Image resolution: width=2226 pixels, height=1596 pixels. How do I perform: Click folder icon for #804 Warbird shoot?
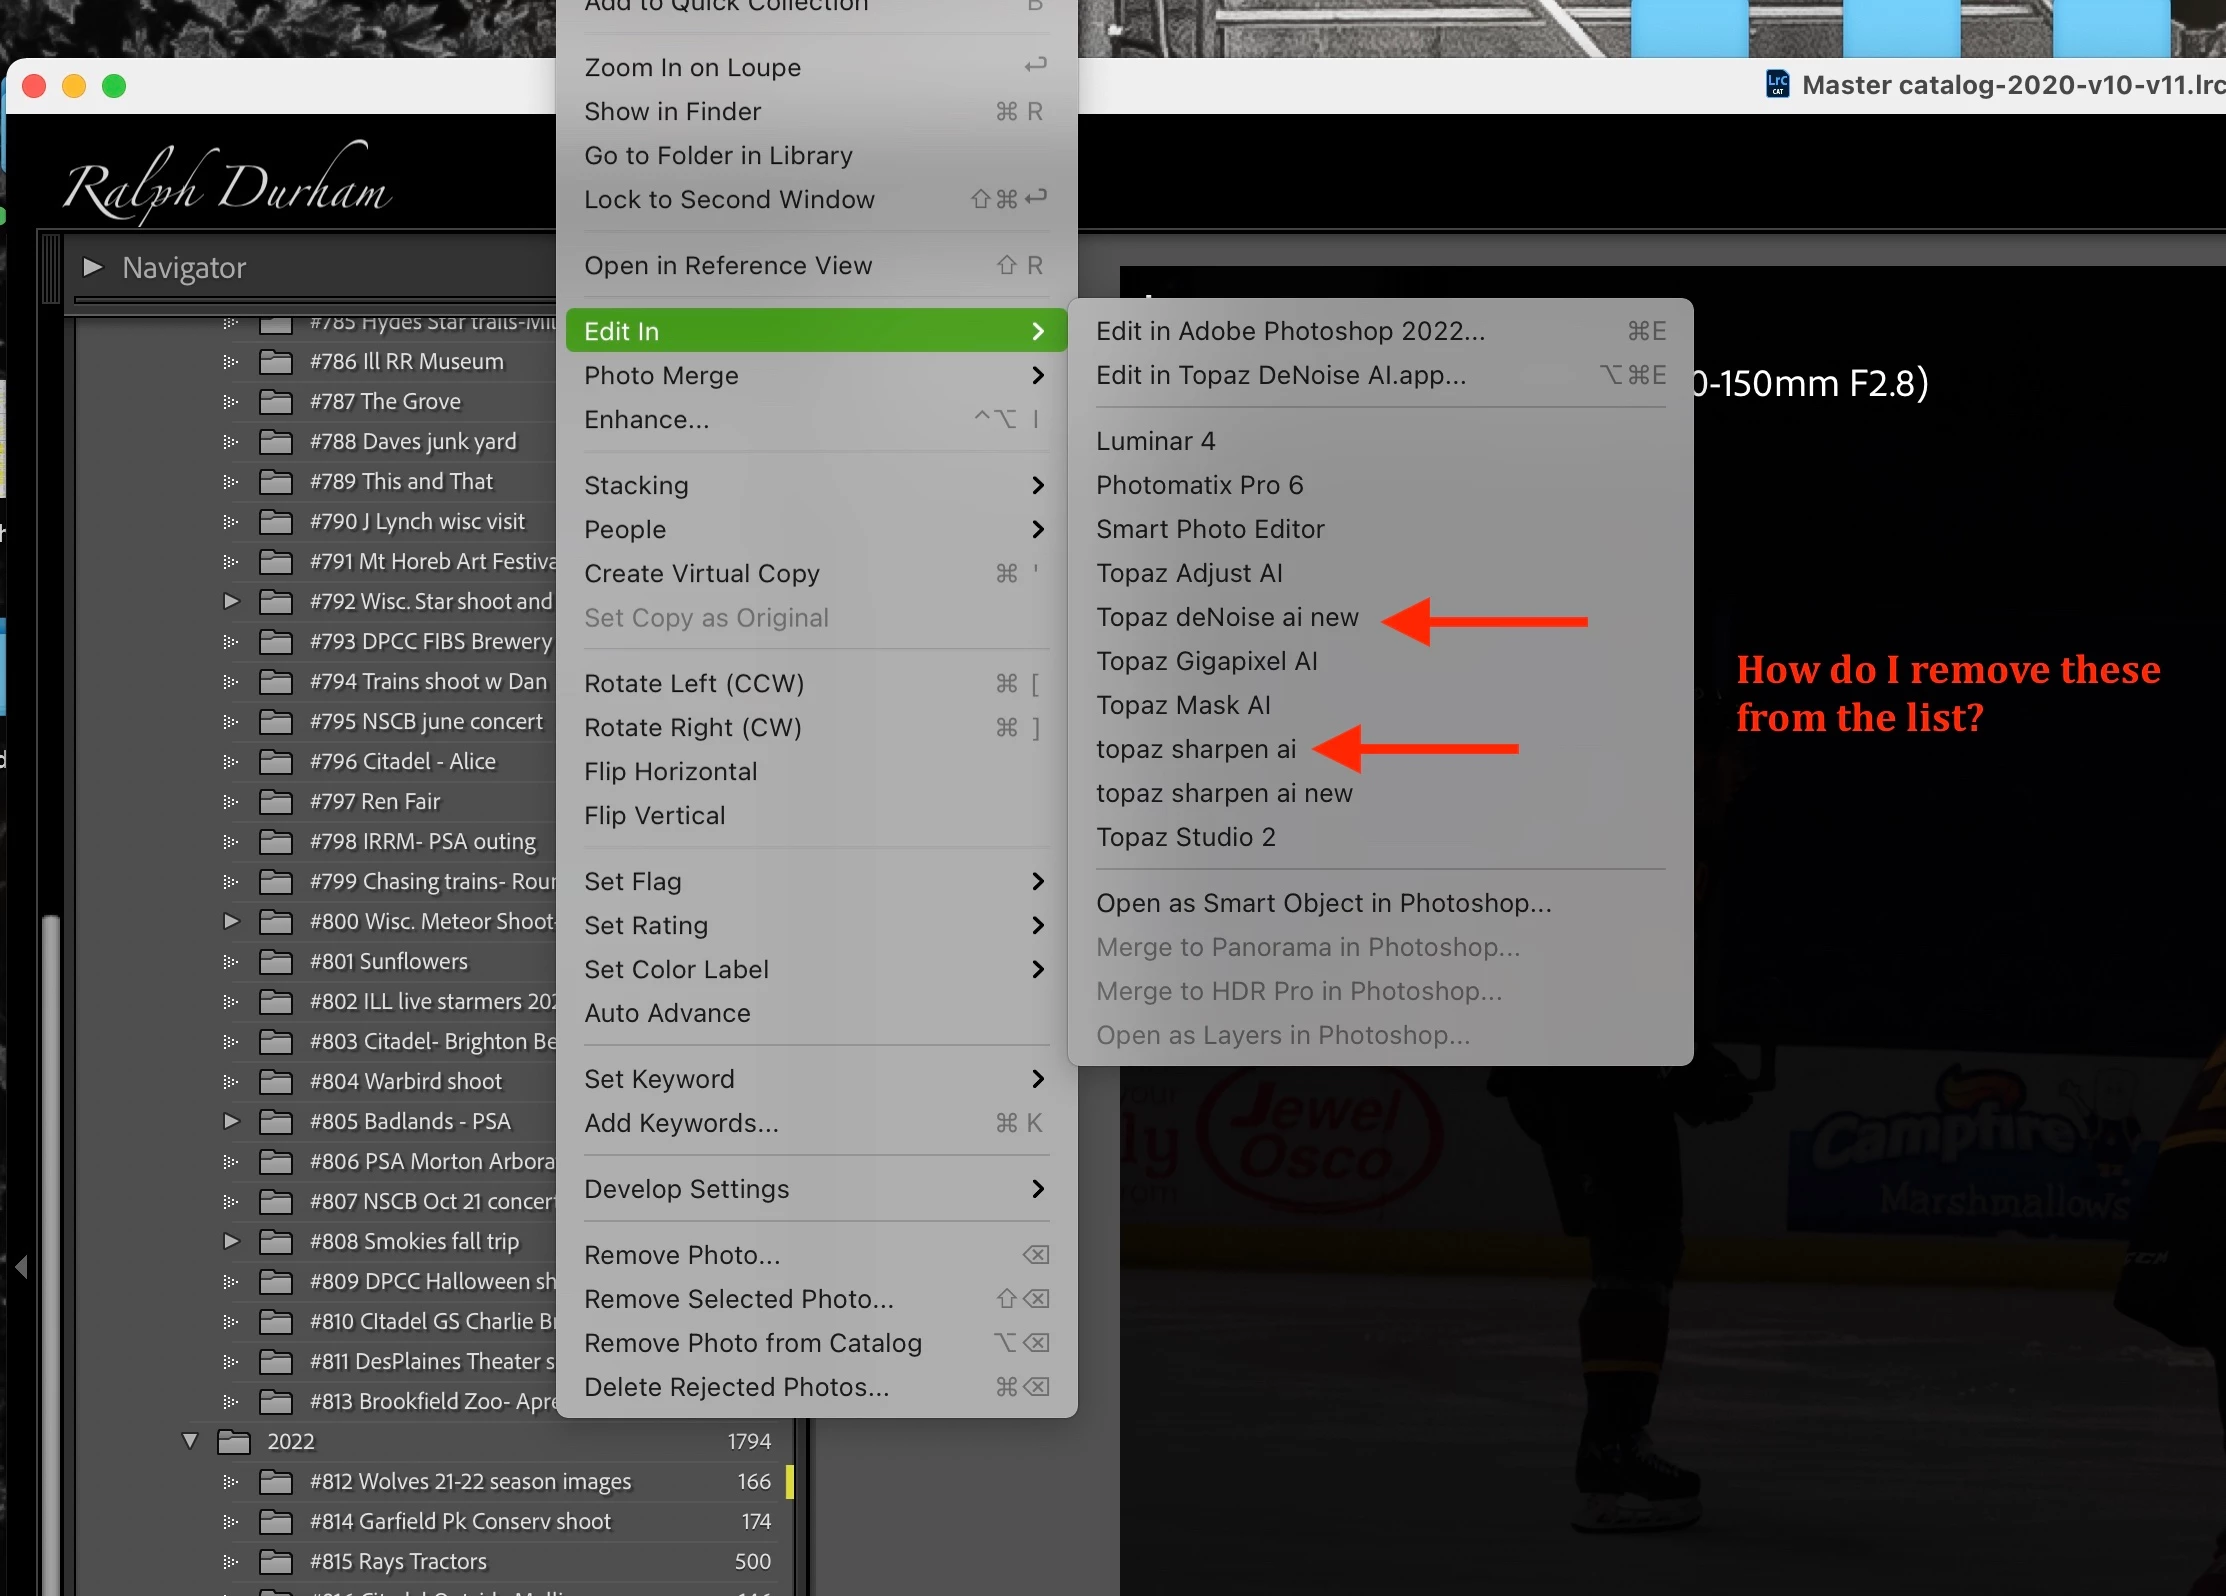[x=276, y=1081]
